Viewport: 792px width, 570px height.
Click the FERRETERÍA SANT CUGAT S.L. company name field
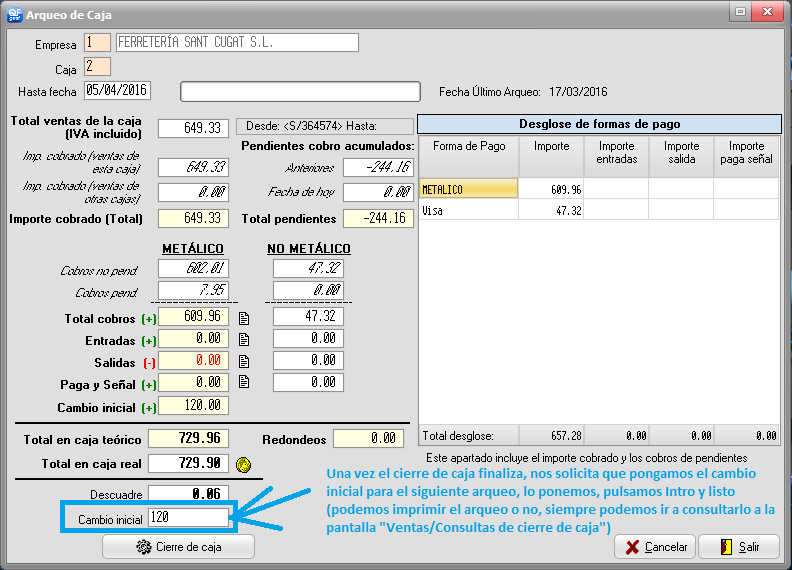pos(237,42)
